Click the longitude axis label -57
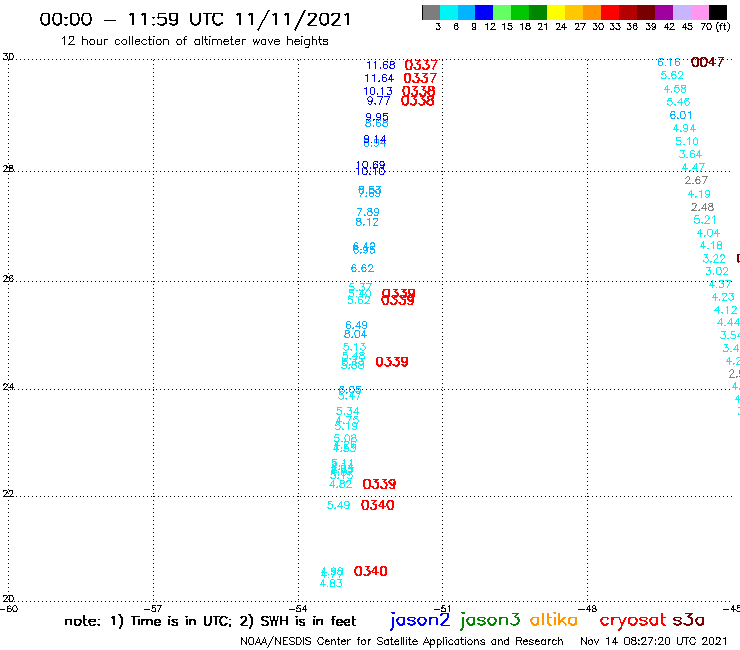Viewport: 740px width, 650px height. click(x=153, y=609)
